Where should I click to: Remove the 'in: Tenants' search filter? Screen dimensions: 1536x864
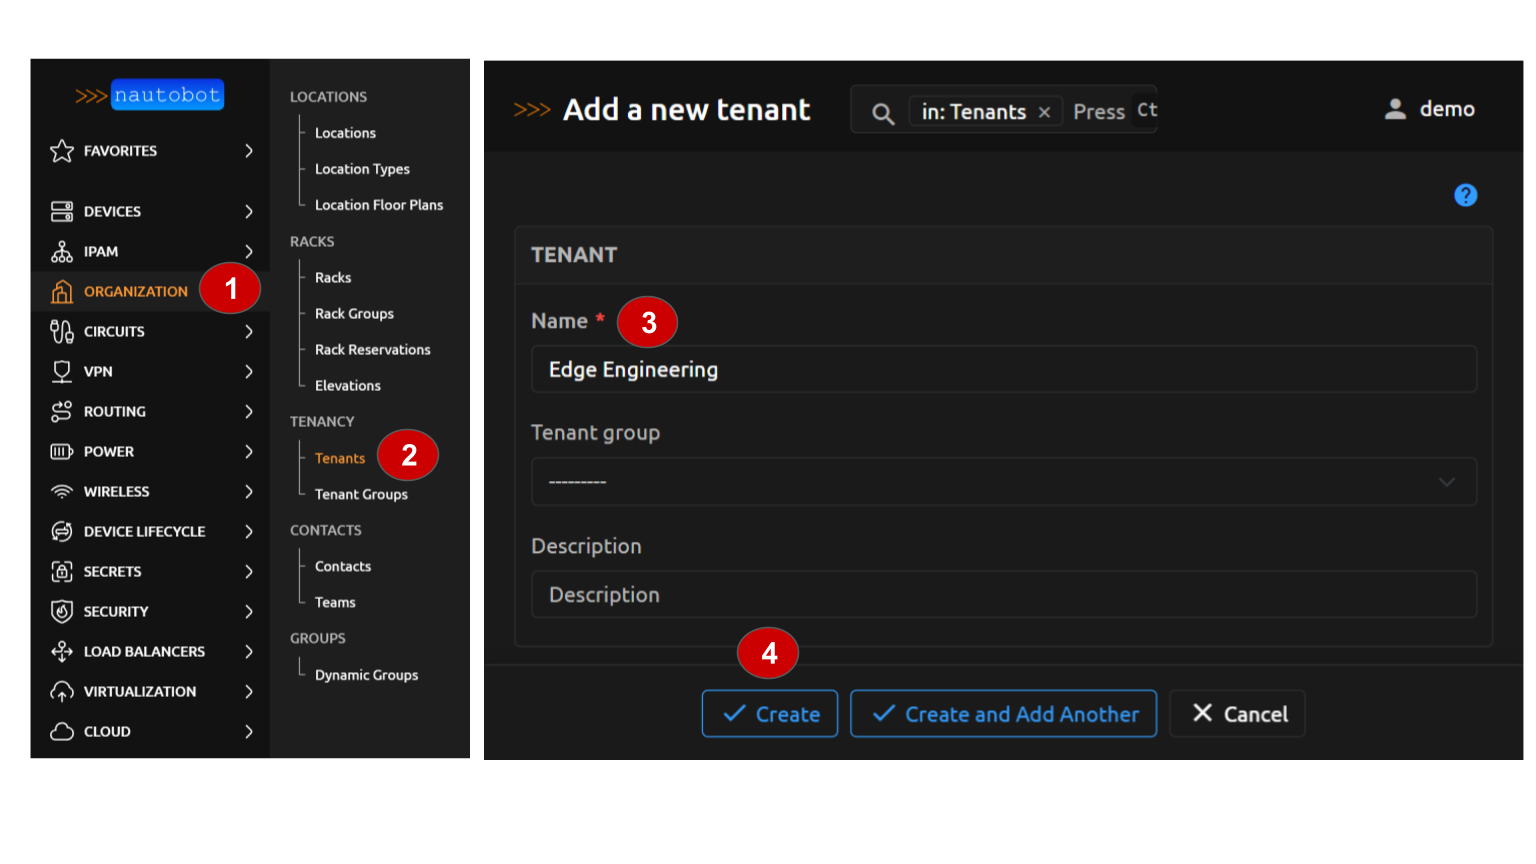(x=1044, y=112)
